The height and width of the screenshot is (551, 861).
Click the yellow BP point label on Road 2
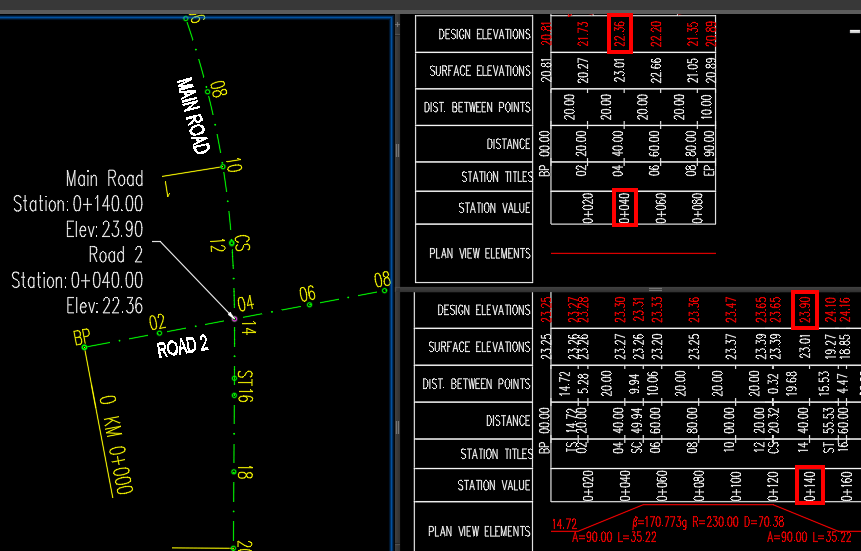click(81, 337)
